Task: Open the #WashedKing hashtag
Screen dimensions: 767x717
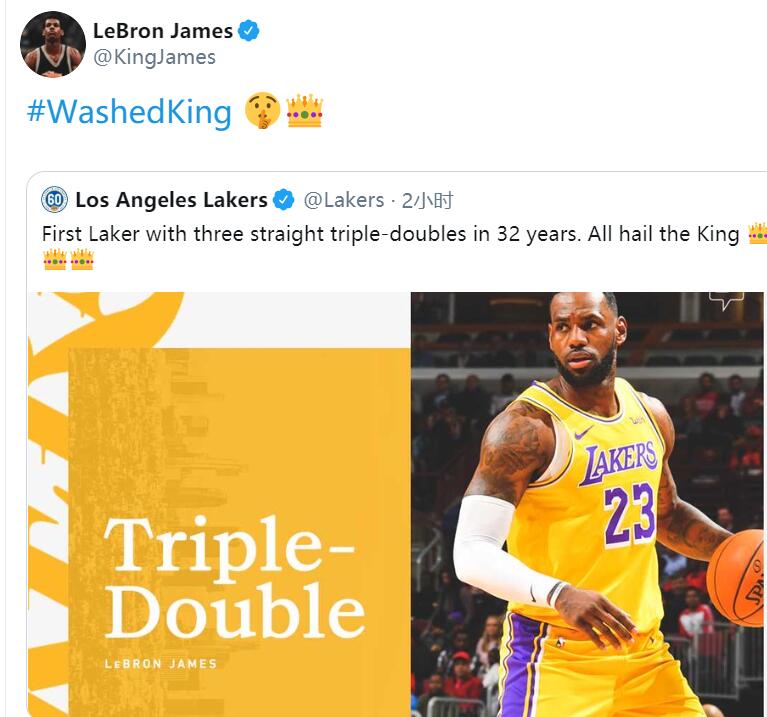Action: tap(129, 112)
